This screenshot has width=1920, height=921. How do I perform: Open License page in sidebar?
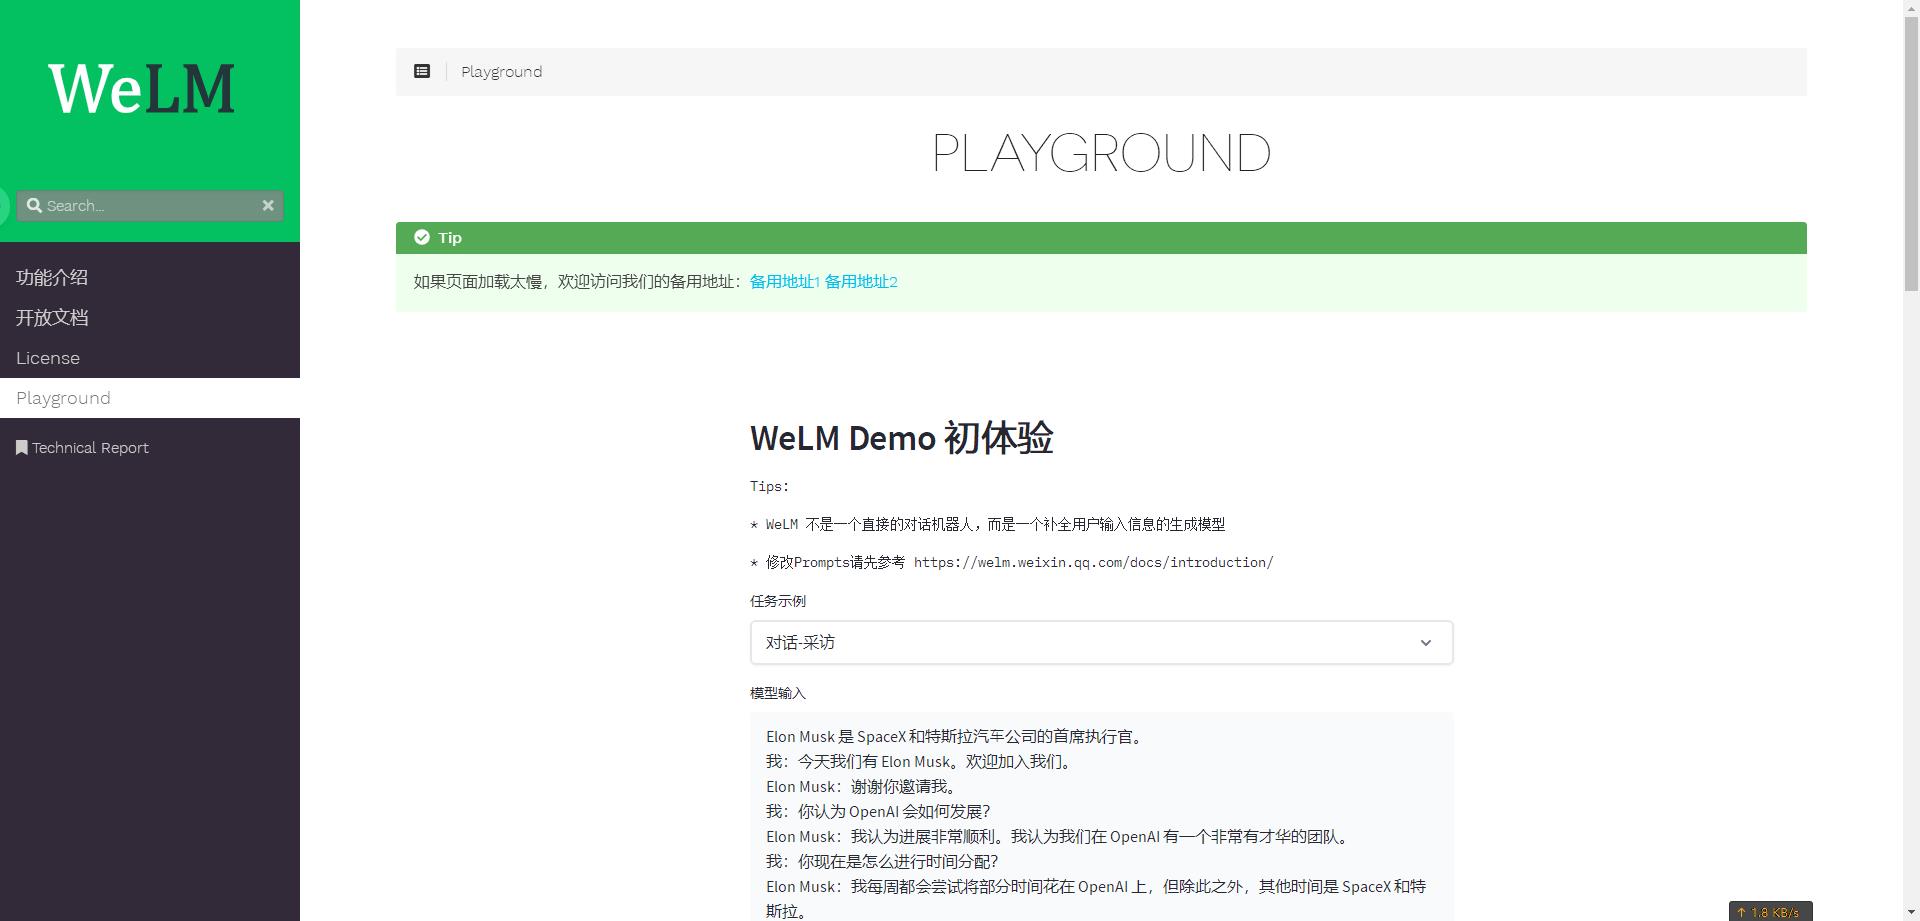[x=48, y=358]
